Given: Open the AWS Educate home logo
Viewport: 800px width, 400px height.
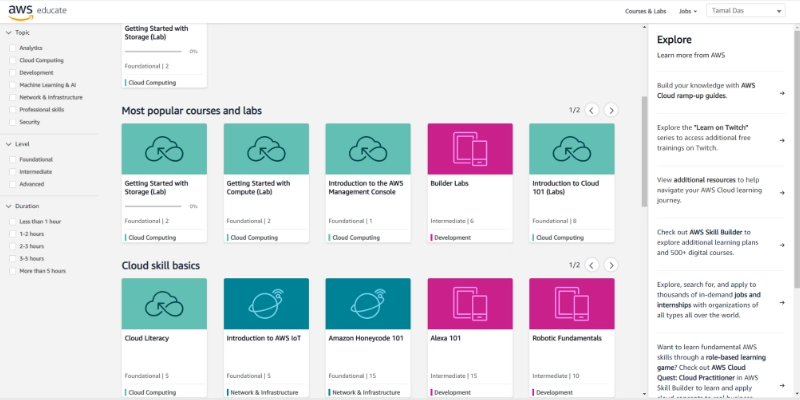Looking at the screenshot, I should tap(37, 11).
